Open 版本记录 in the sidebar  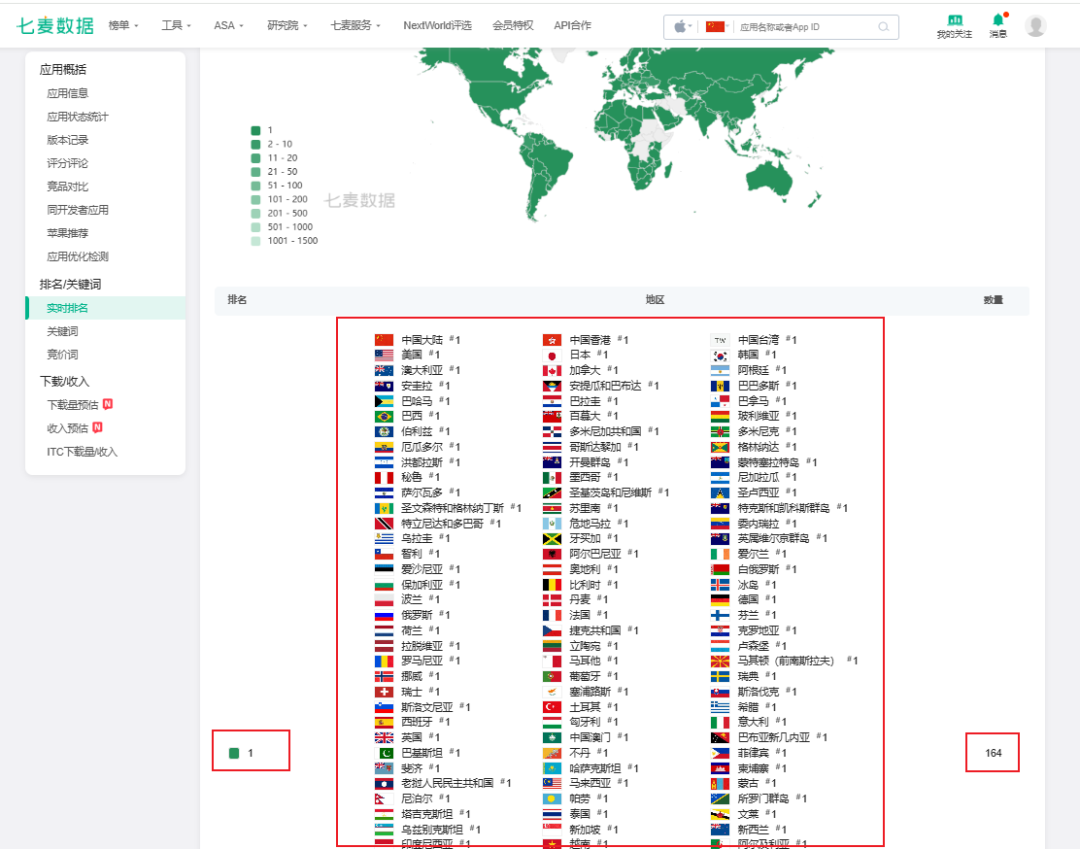68,140
